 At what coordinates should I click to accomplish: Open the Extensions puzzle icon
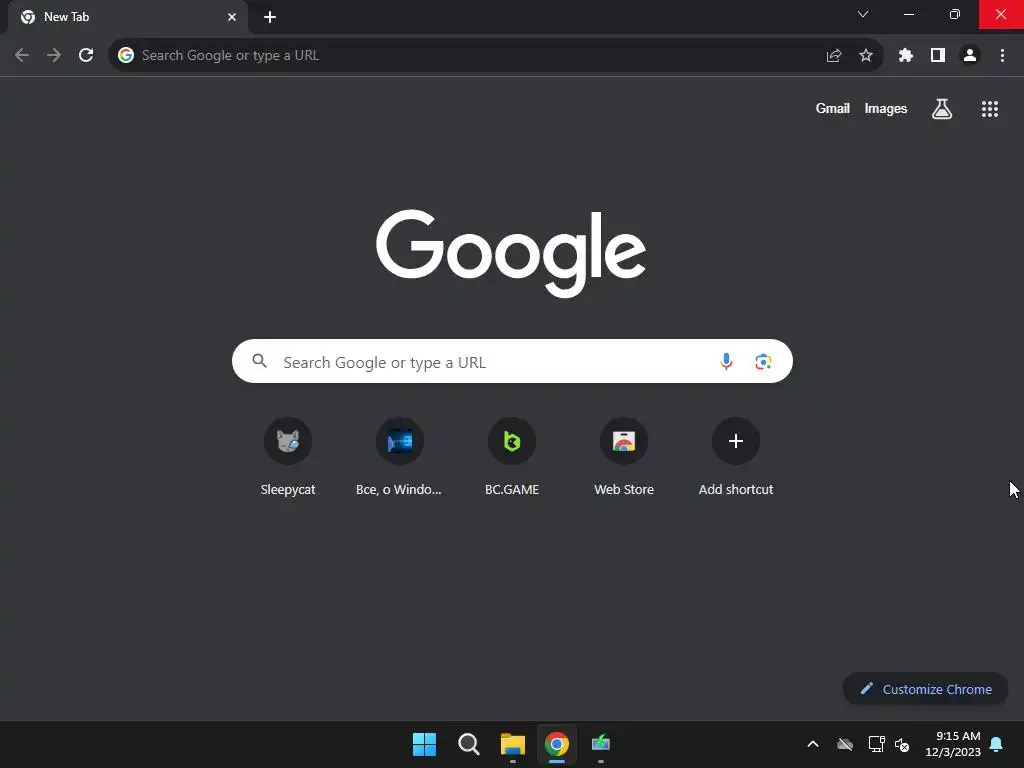point(905,56)
